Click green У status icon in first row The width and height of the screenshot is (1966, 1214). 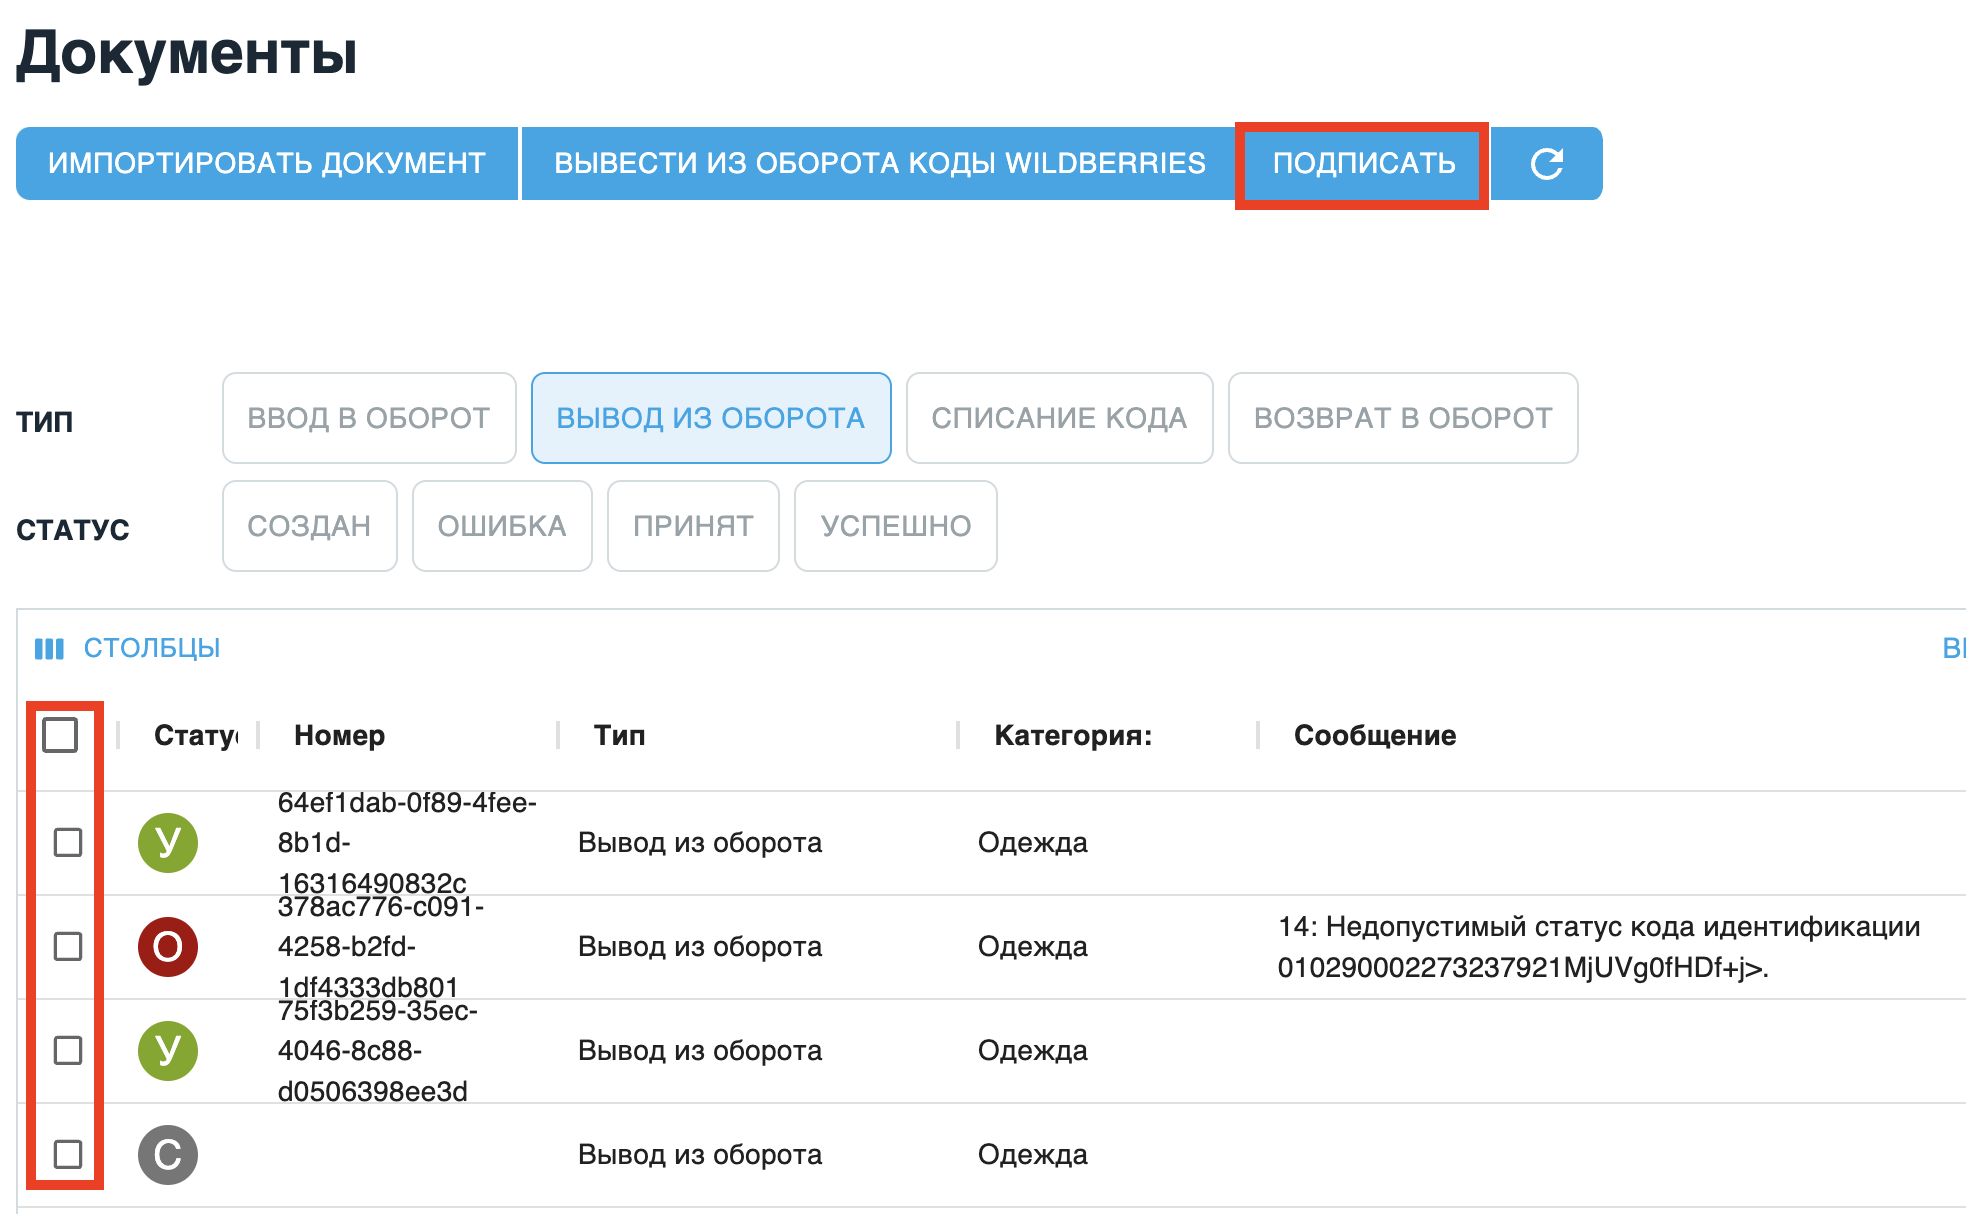tap(168, 843)
